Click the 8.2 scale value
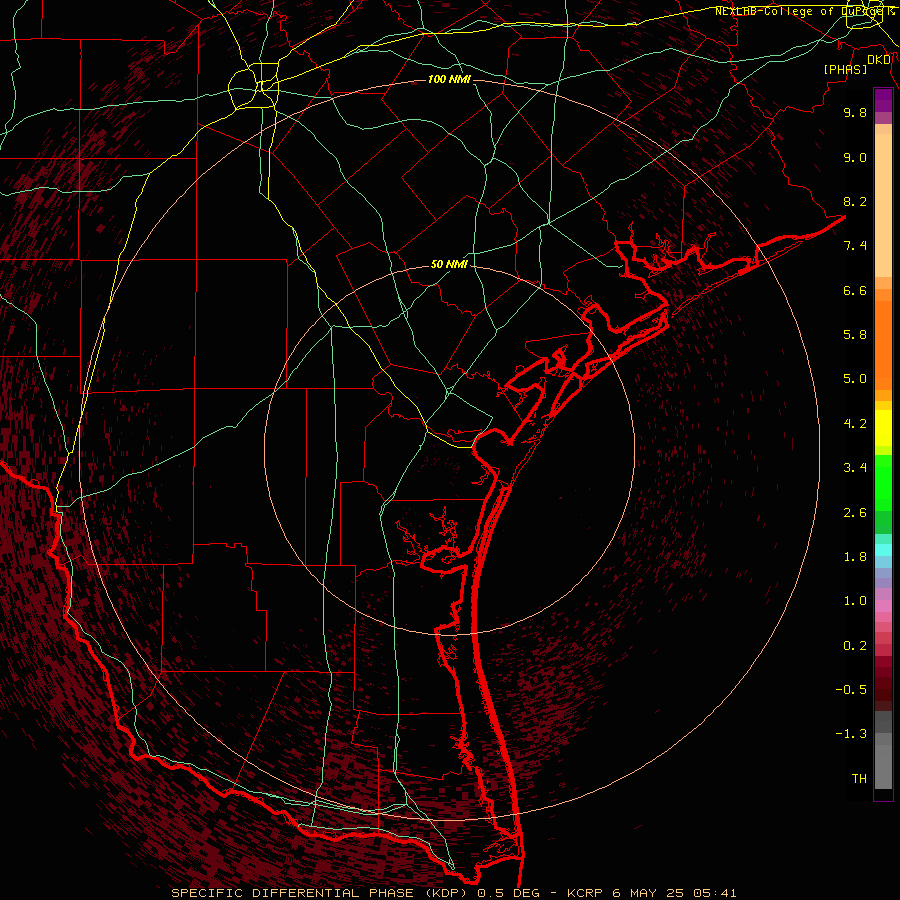The image size is (900, 900). 855,201
